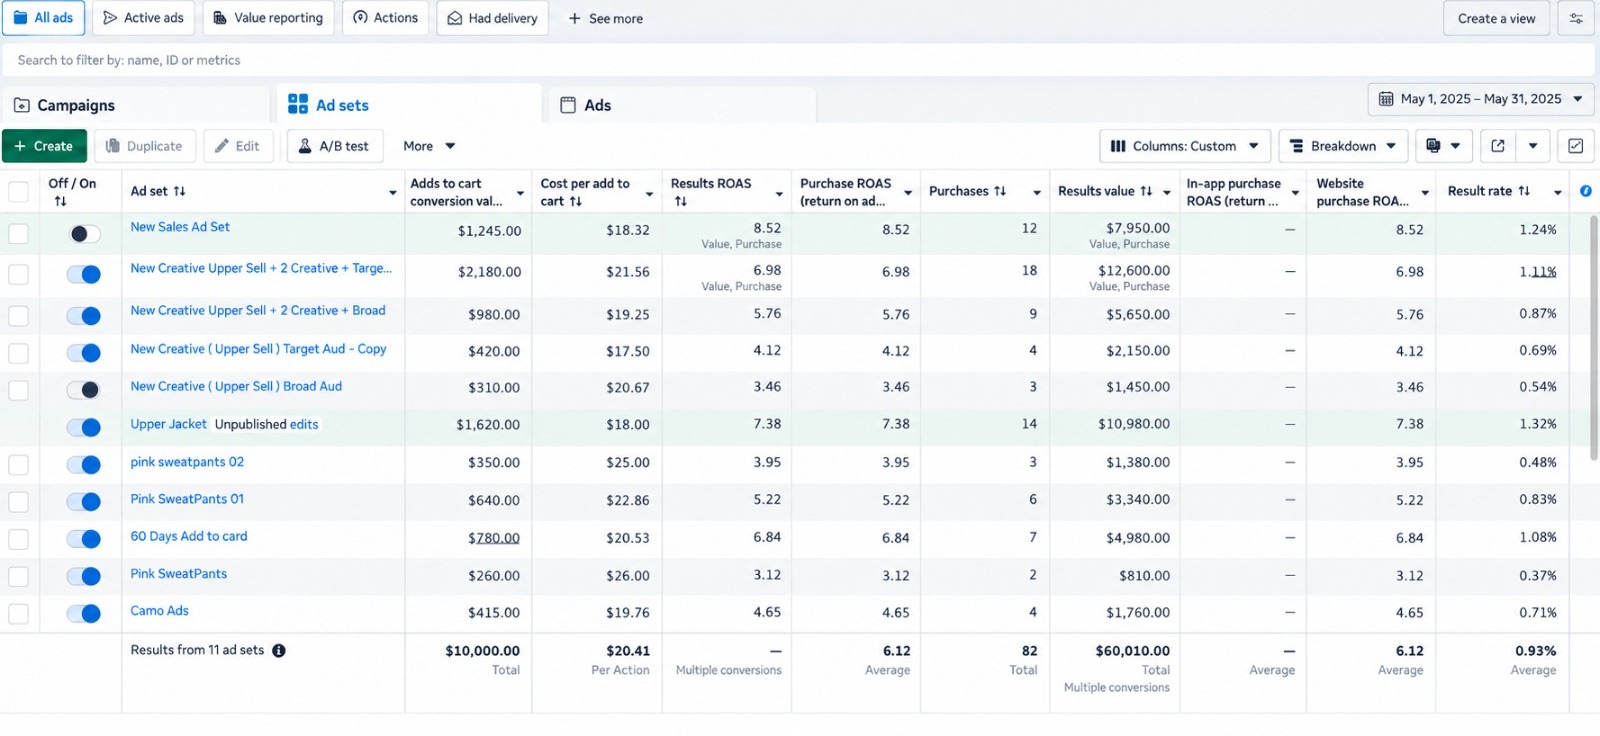
Task: Click the Edit pencil button
Action: (x=238, y=146)
